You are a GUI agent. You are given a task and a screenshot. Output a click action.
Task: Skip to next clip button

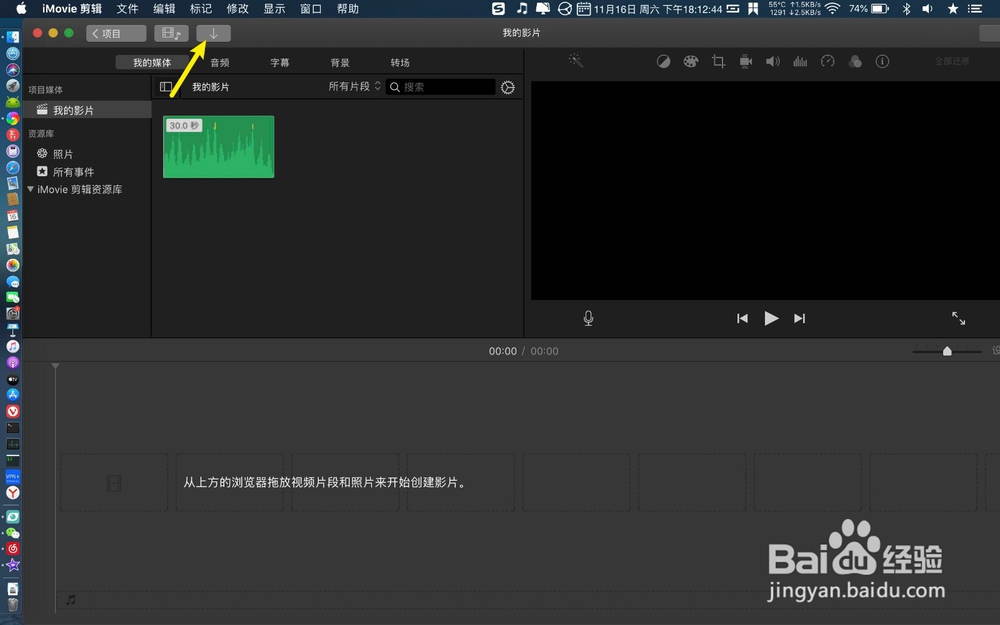tap(800, 318)
